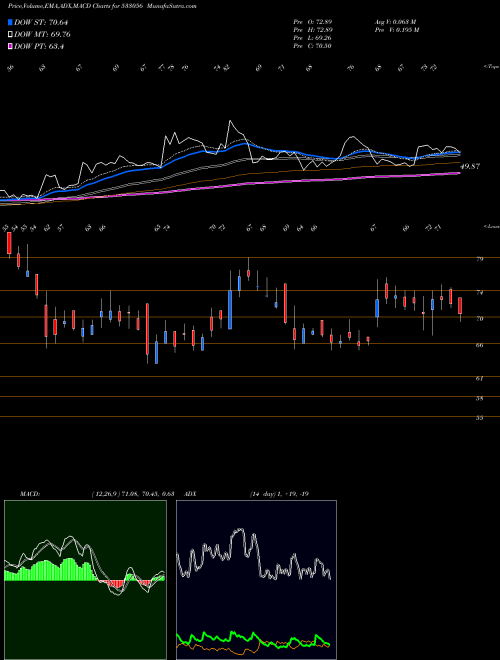Viewport: 500px width, 660px height.
Task: Select the 'DOW ST: 70.64' label
Action: tap(41, 22)
